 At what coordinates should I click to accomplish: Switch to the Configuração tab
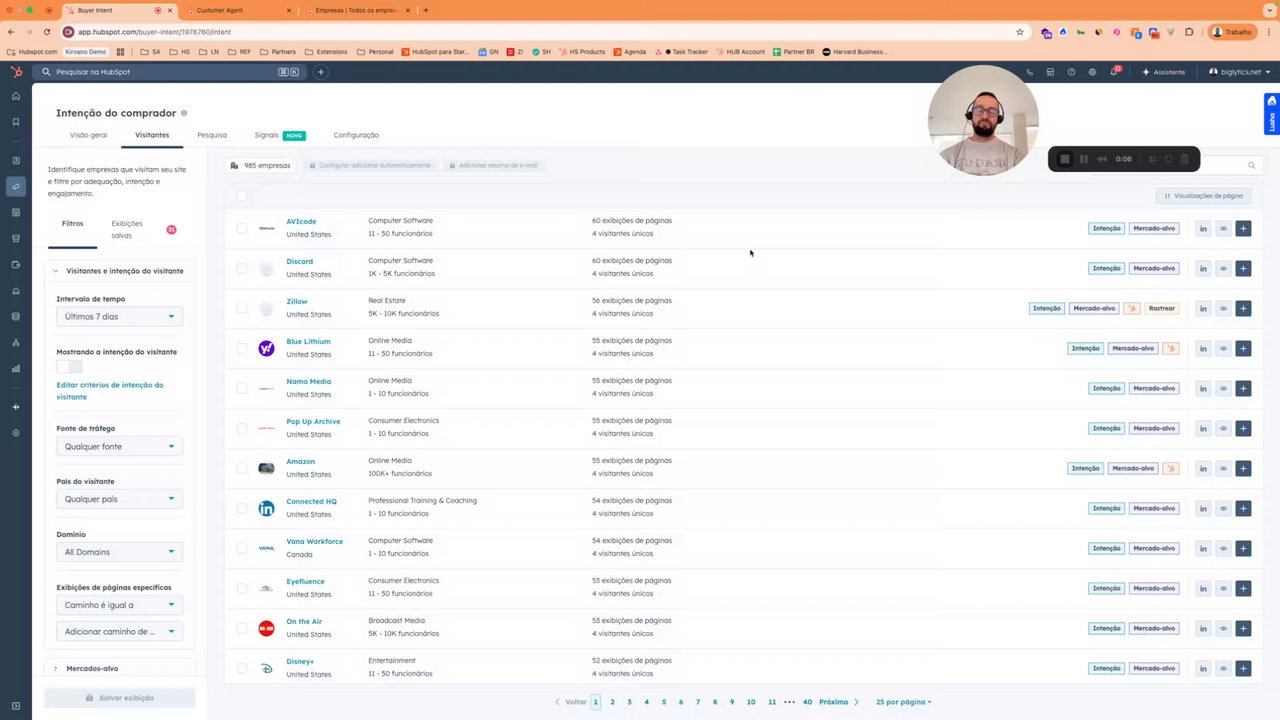pyautogui.click(x=356, y=135)
